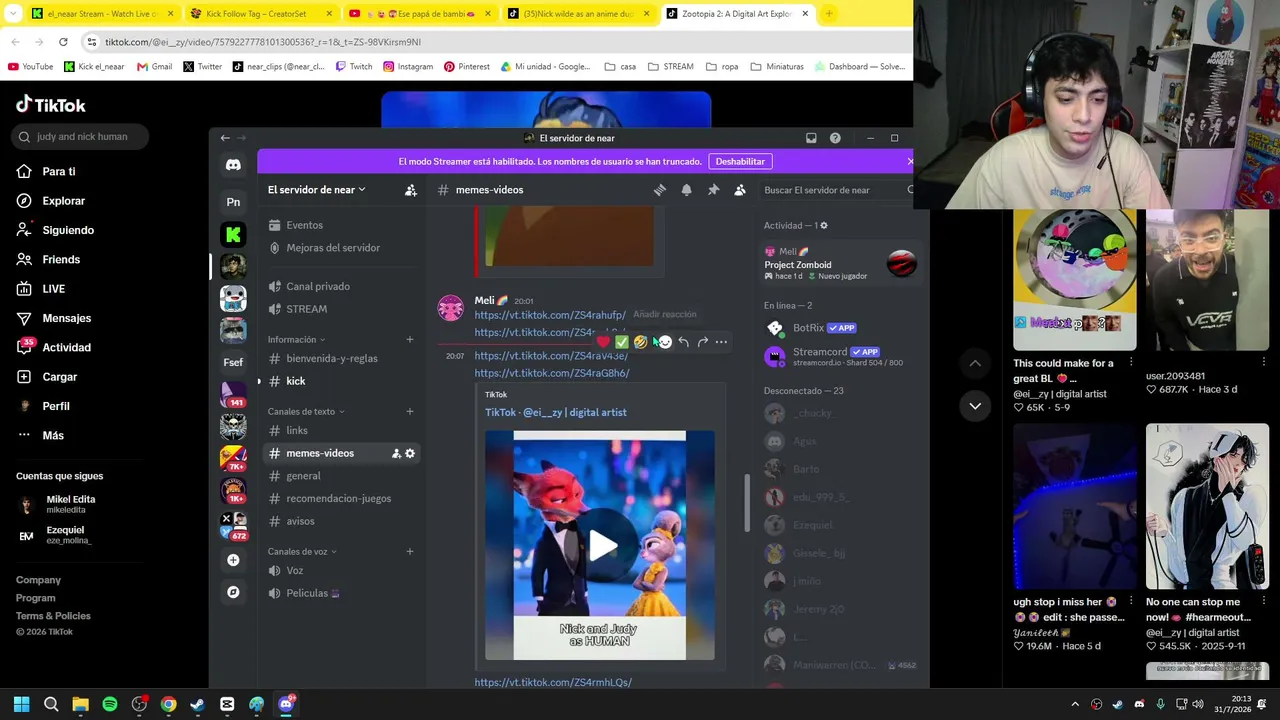Open This could make for a great BL thumbnail

(x=1075, y=280)
